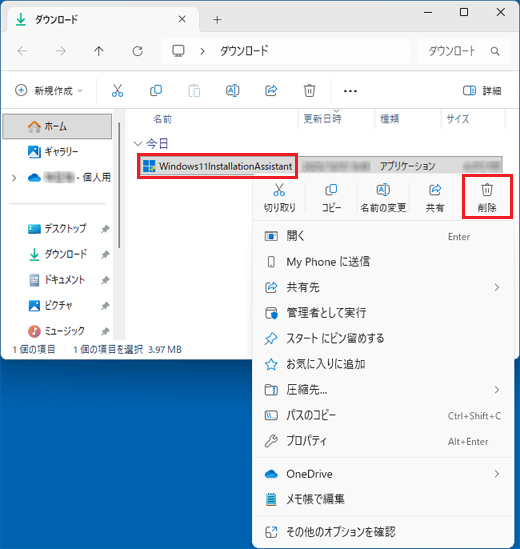
Task: Click the Rename icon in the toolbar
Action: [233, 91]
